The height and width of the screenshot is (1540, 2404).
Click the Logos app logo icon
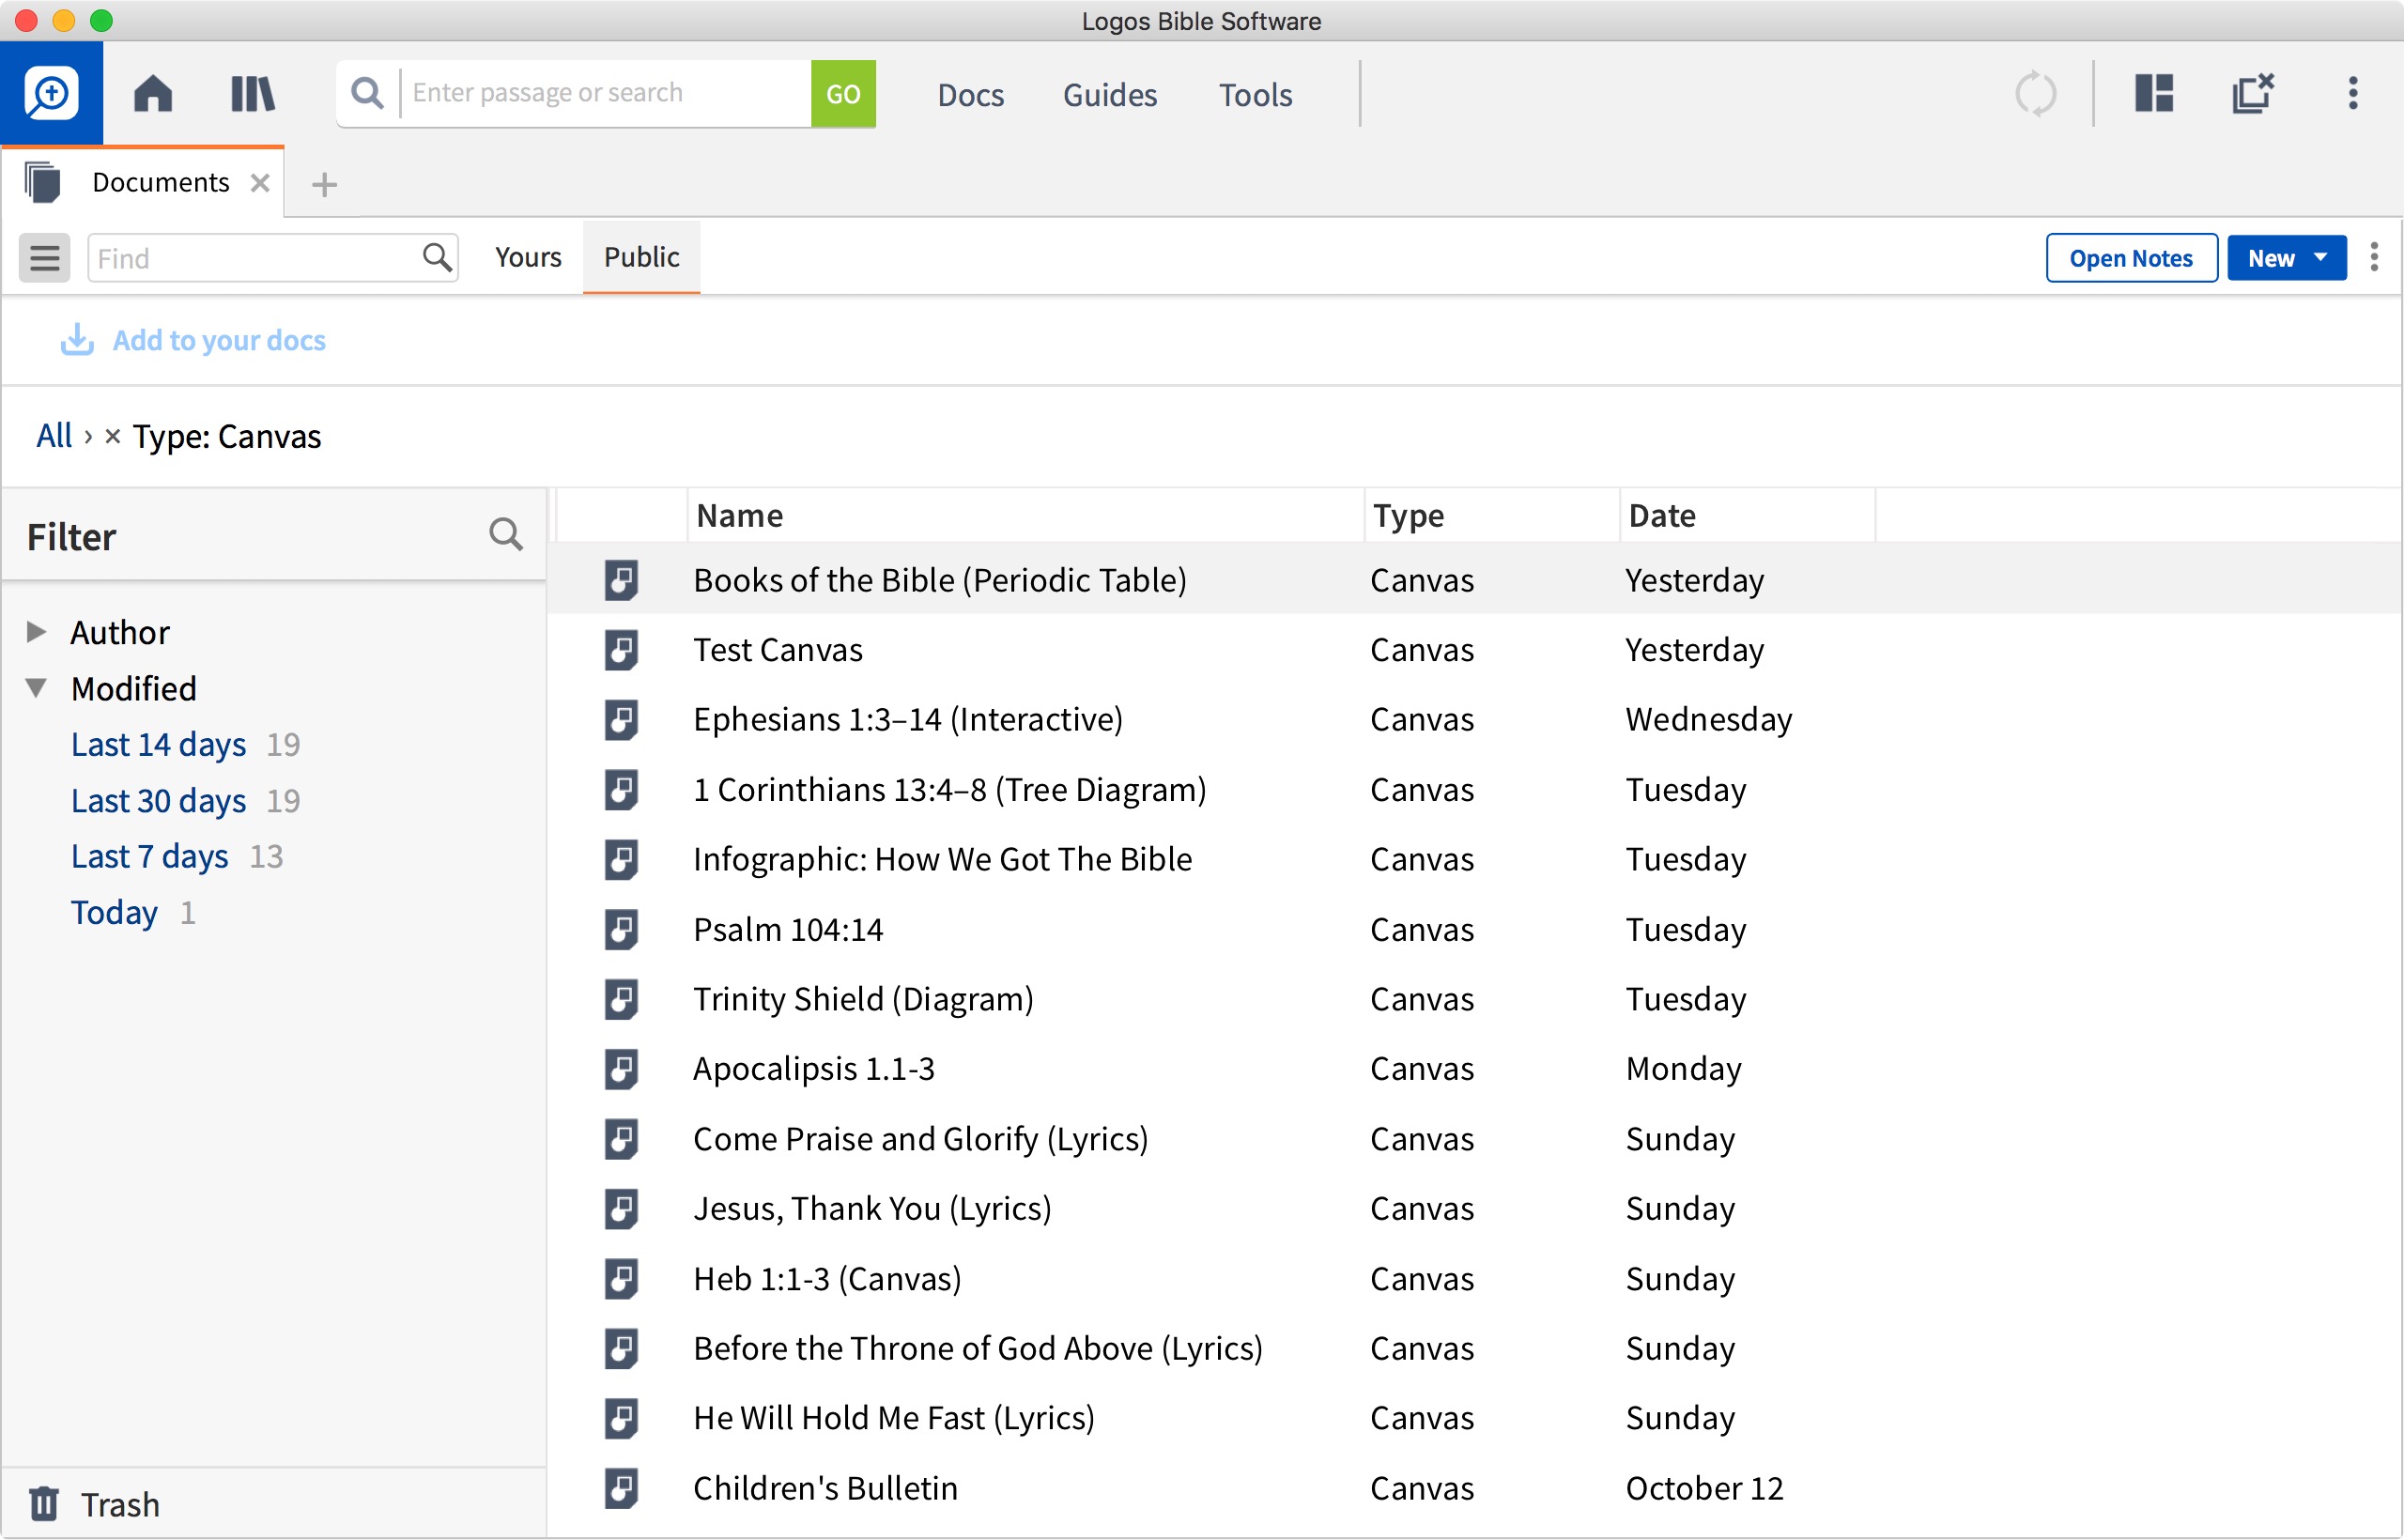(x=51, y=93)
